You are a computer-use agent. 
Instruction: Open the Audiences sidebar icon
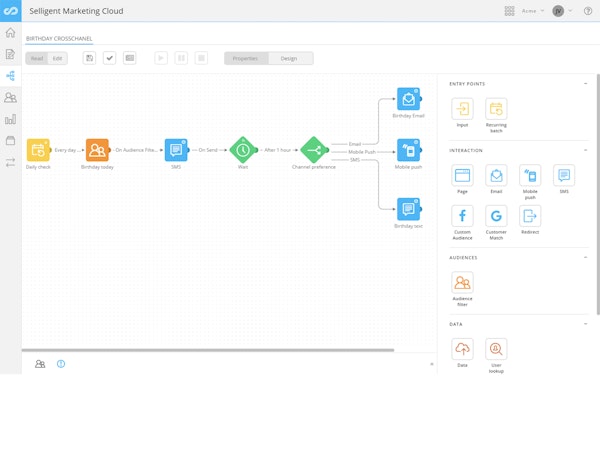[10, 98]
